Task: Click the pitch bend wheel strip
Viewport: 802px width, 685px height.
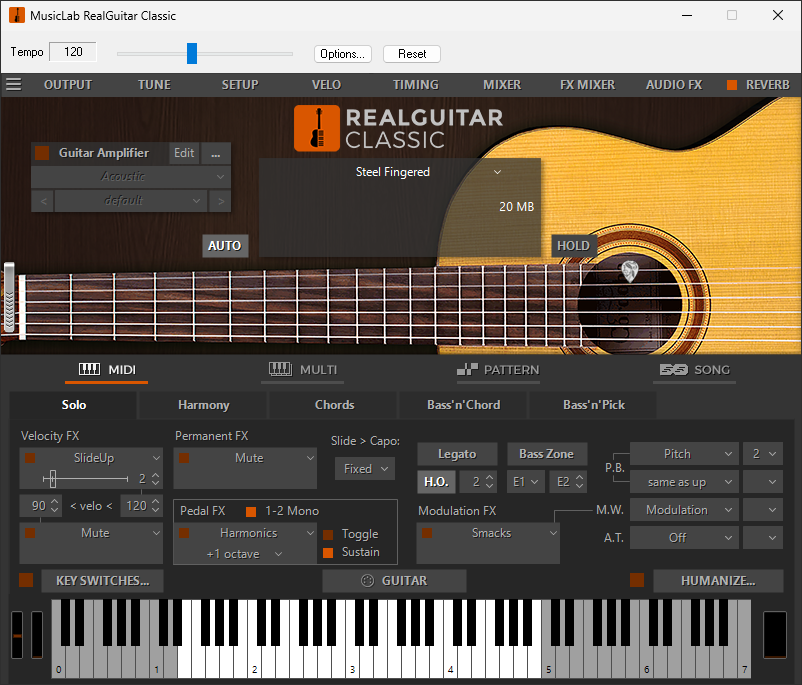Action: tap(17, 634)
